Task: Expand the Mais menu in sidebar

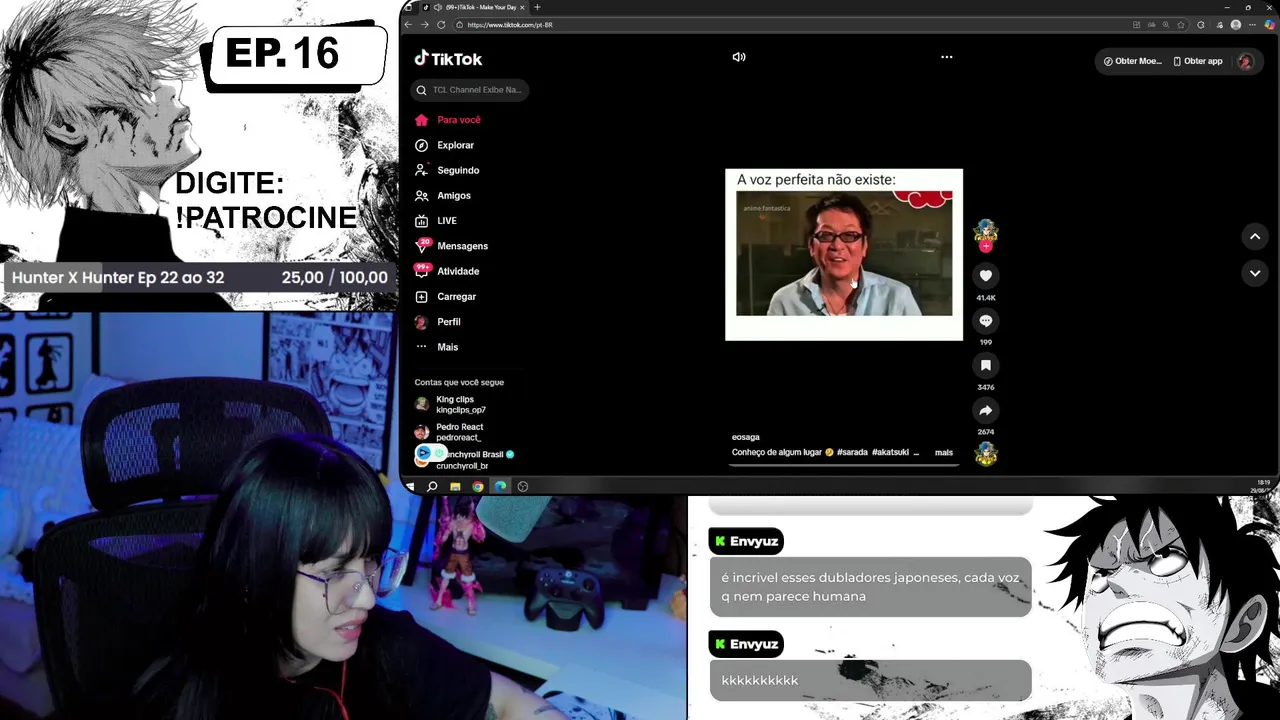Action: (x=437, y=347)
